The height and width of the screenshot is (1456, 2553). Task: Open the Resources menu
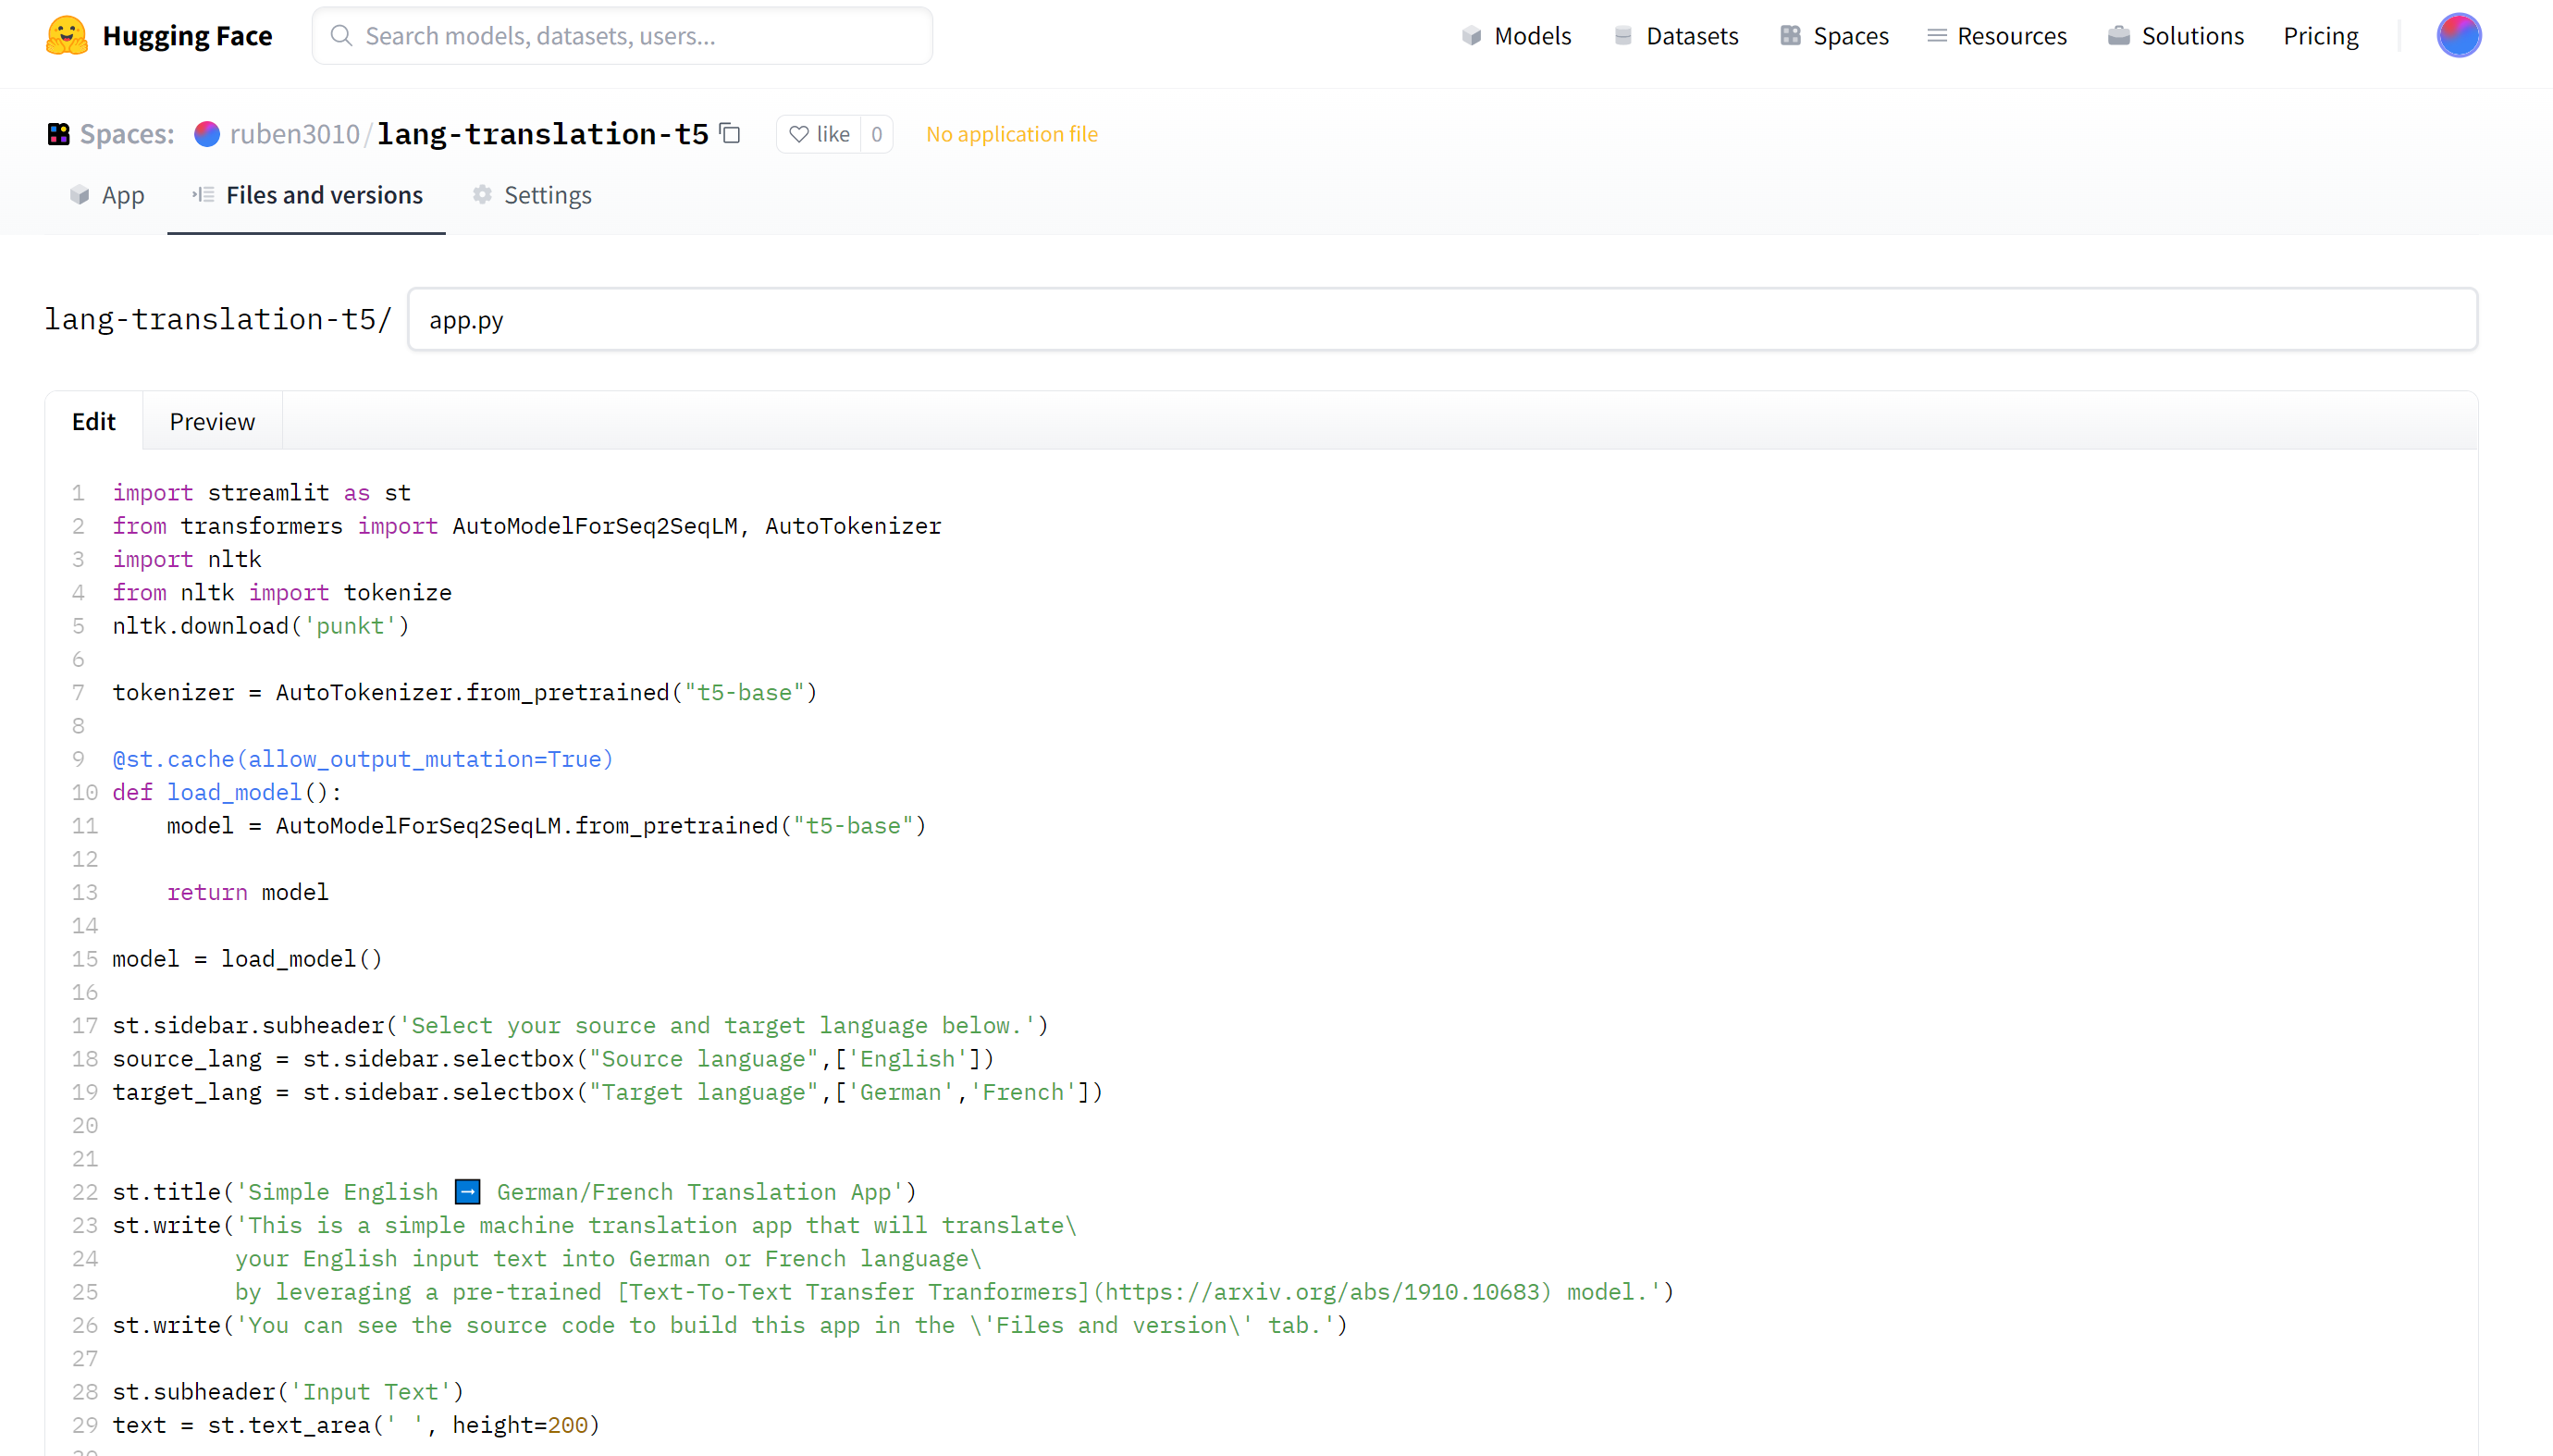[x=1996, y=36]
